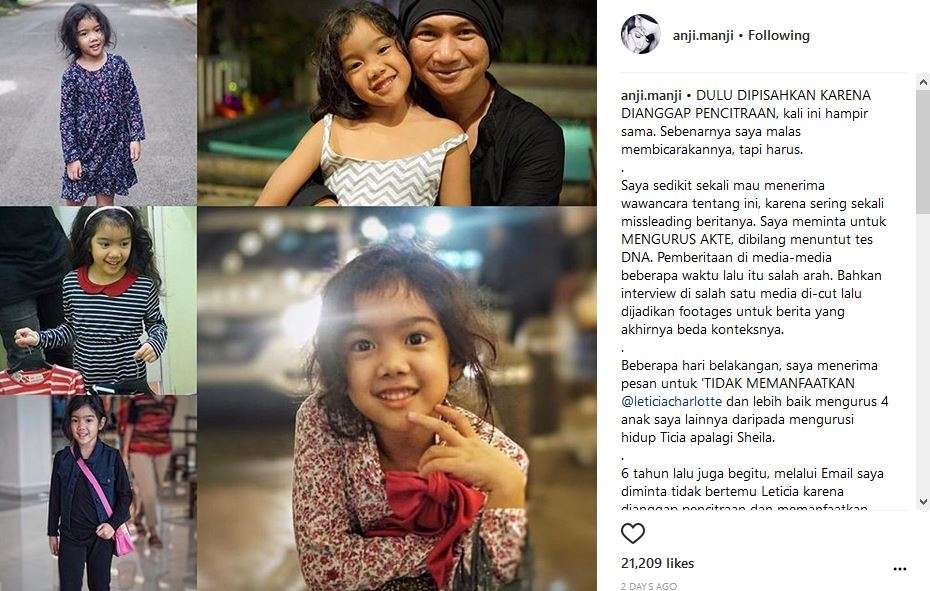The width and height of the screenshot is (930, 591).
Task: Select photo of man with girl smiling
Action: [x=397, y=103]
